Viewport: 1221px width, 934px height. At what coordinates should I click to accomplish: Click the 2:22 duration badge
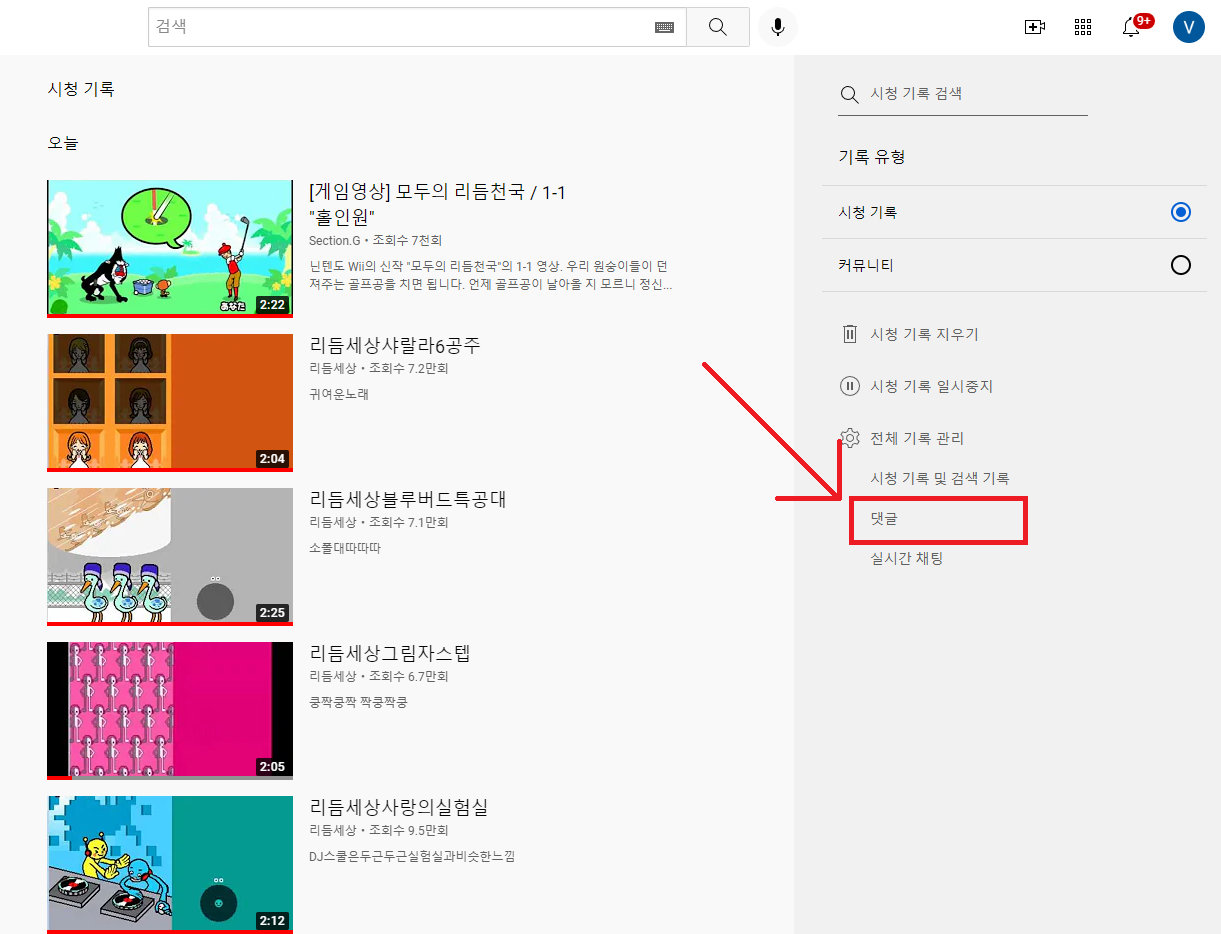[272, 304]
